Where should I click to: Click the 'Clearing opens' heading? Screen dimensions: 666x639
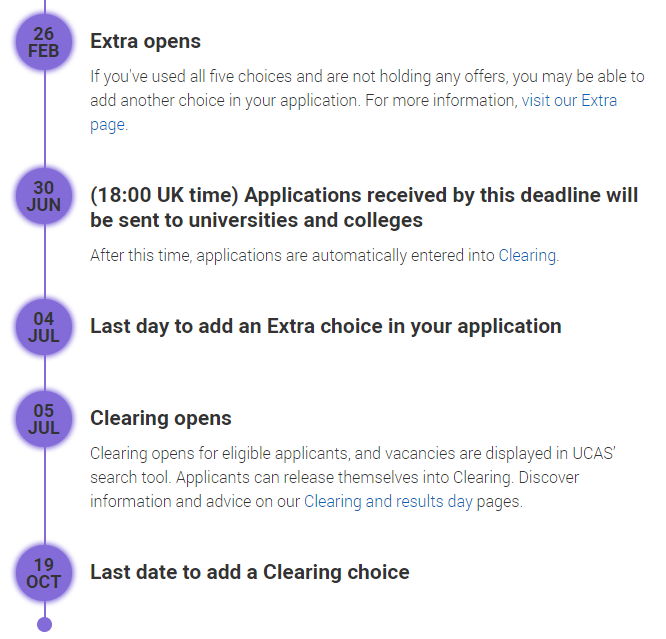point(161,418)
